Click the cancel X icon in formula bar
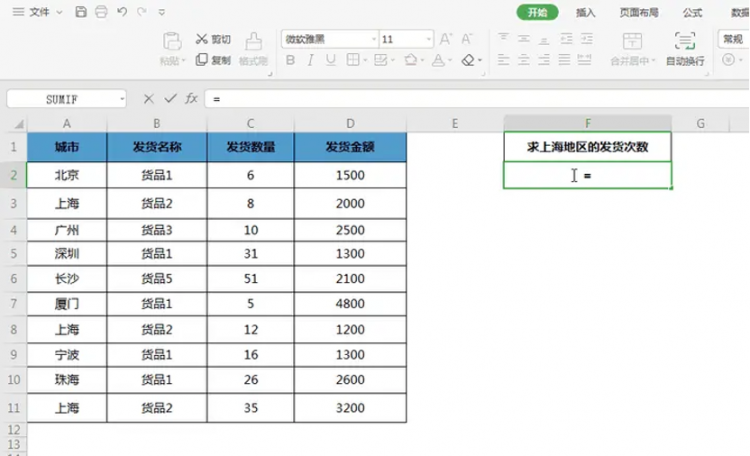This screenshot has width=750, height=456. [149, 99]
